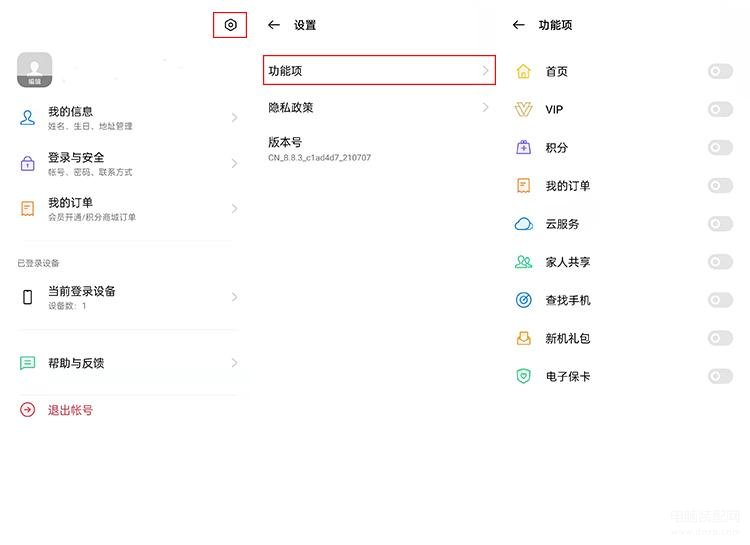This screenshot has height=545, width=750.
Task: Switch on 新机礼包 toggle
Action: pos(720,338)
